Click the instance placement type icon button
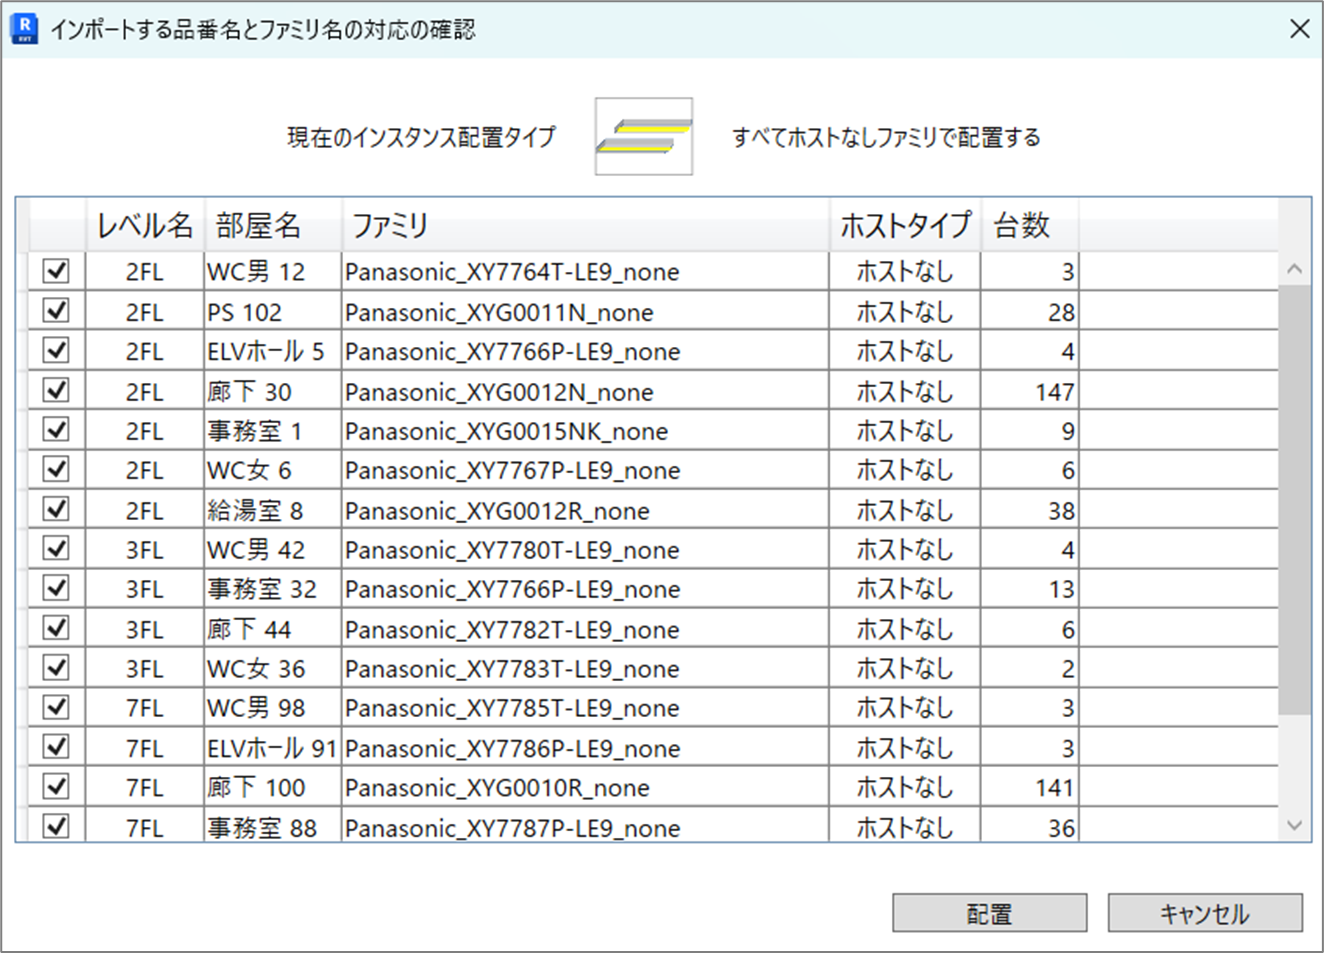 [643, 136]
